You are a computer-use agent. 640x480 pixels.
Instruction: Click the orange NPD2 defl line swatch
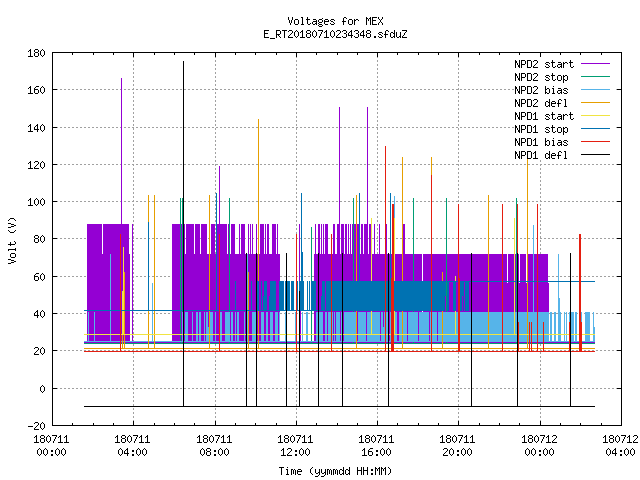coord(595,102)
